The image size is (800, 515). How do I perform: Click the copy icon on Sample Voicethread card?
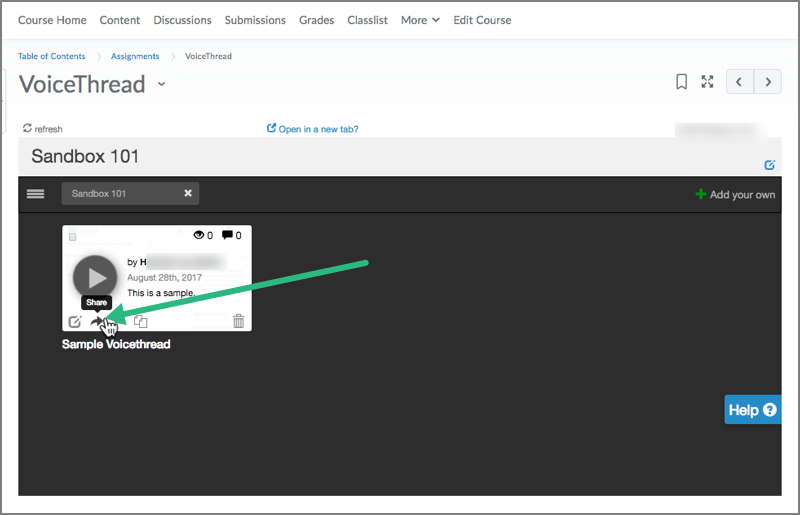[140, 322]
